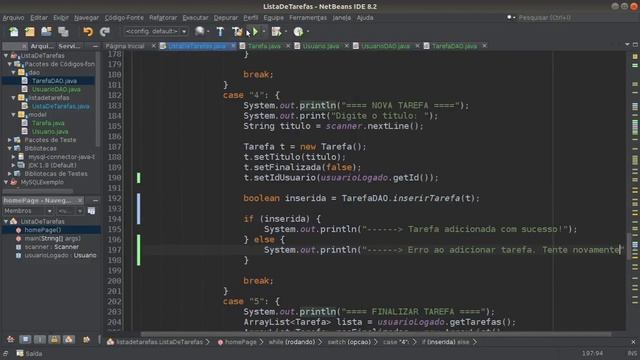
Task: Click sort icon in Navigator bottom toolbar
Action: 86,339
